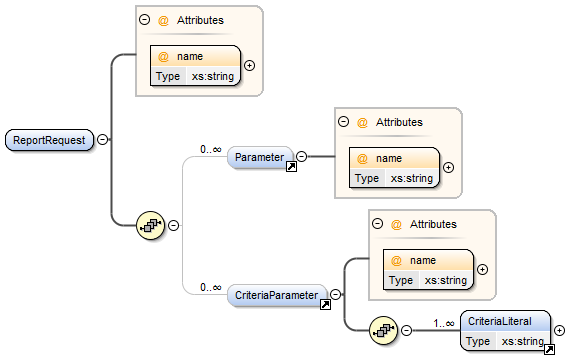Collapse the ReportRequest sequence compositor children
Screen dimensions: 570x360
(174, 225)
